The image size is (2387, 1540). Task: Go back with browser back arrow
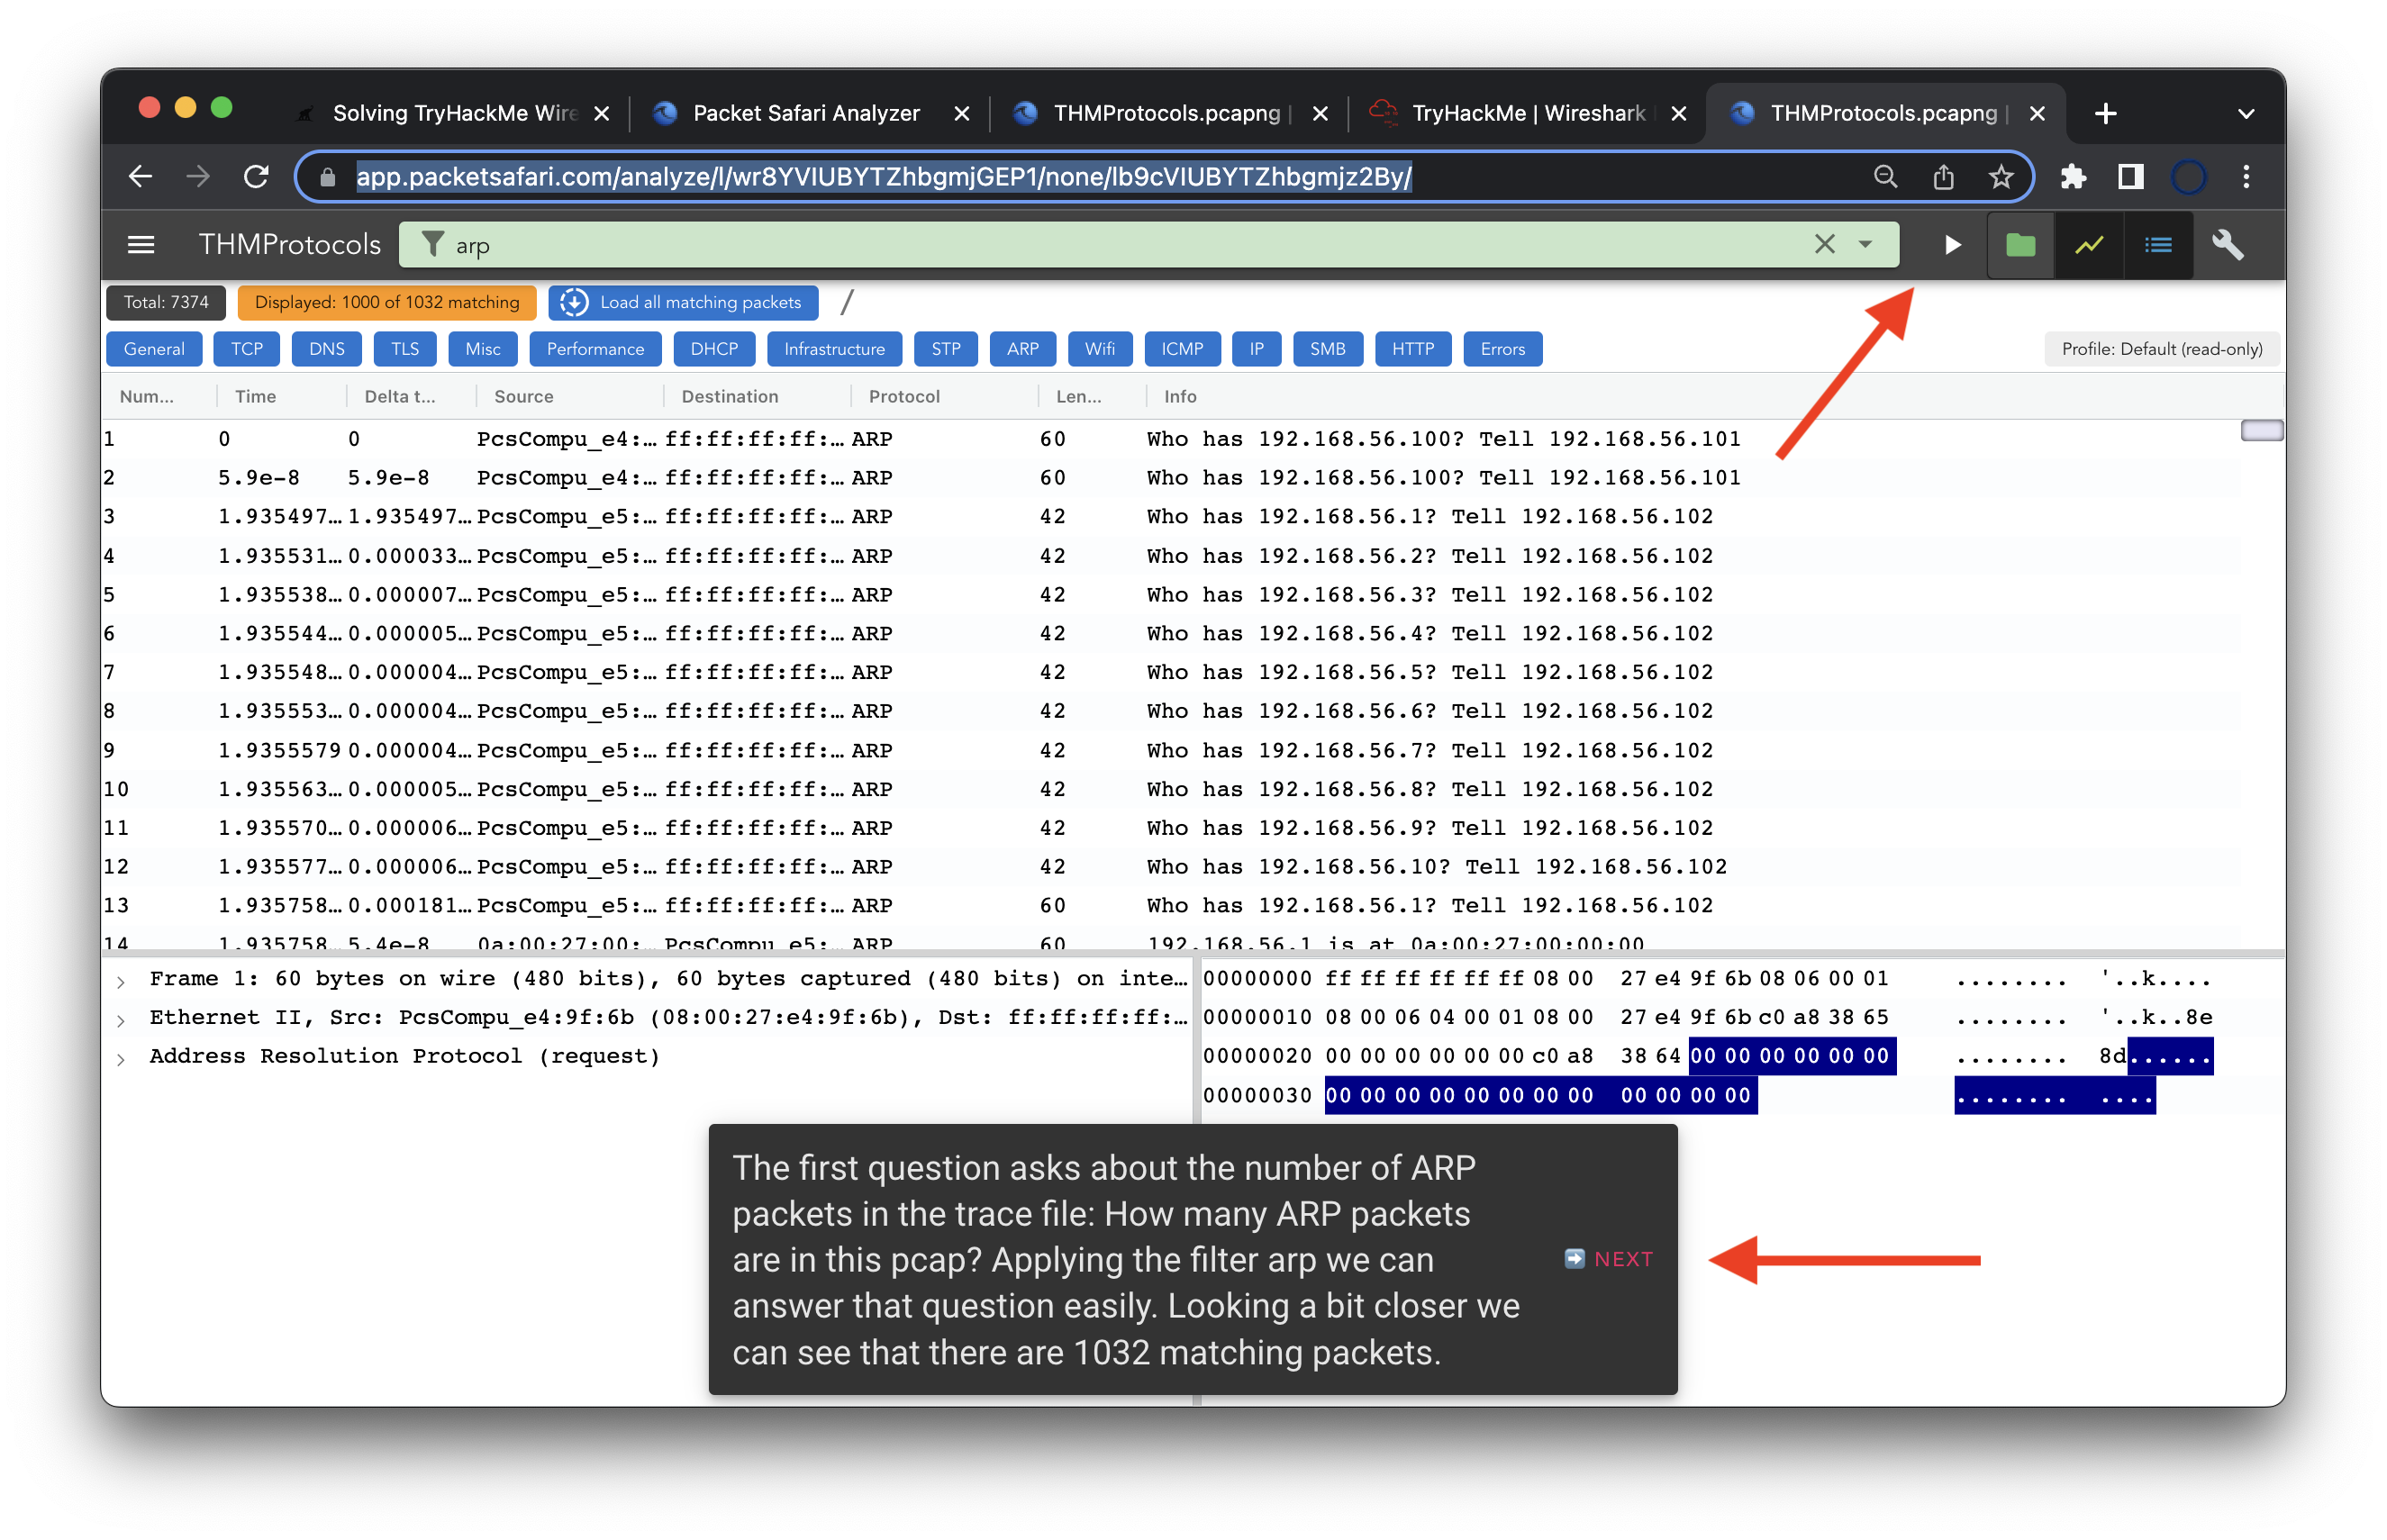[141, 177]
